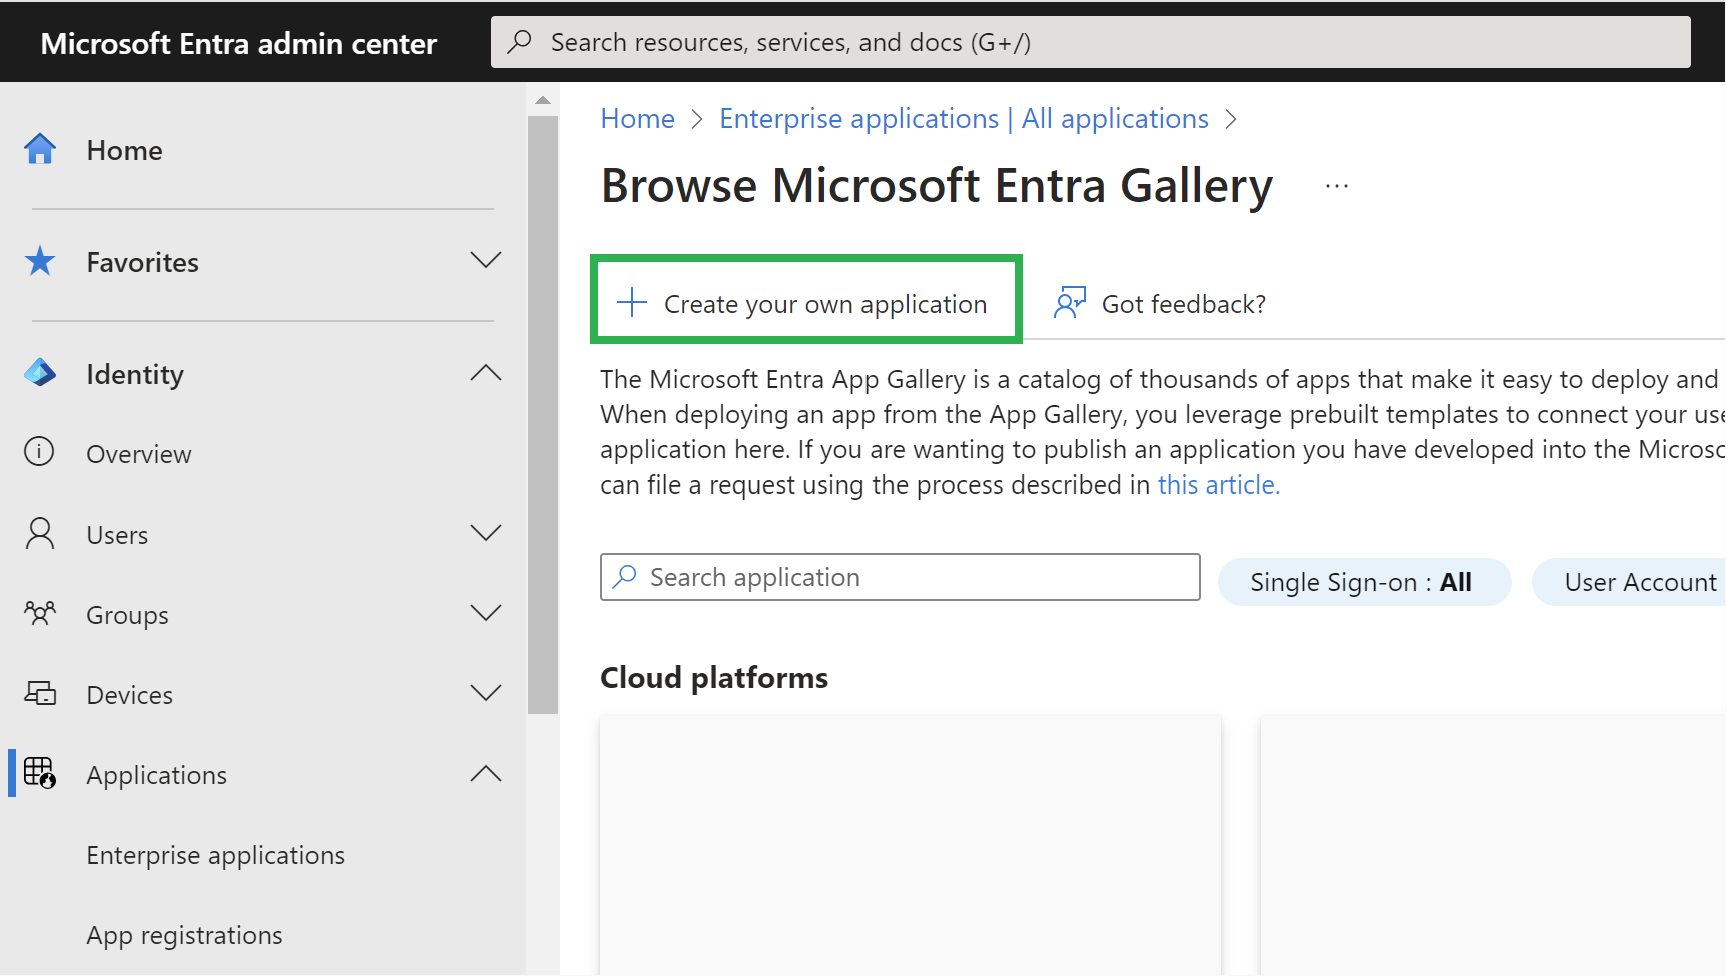Click the Got feedback? button
Screen dimensions: 1726x976
pyautogui.click(x=1160, y=303)
